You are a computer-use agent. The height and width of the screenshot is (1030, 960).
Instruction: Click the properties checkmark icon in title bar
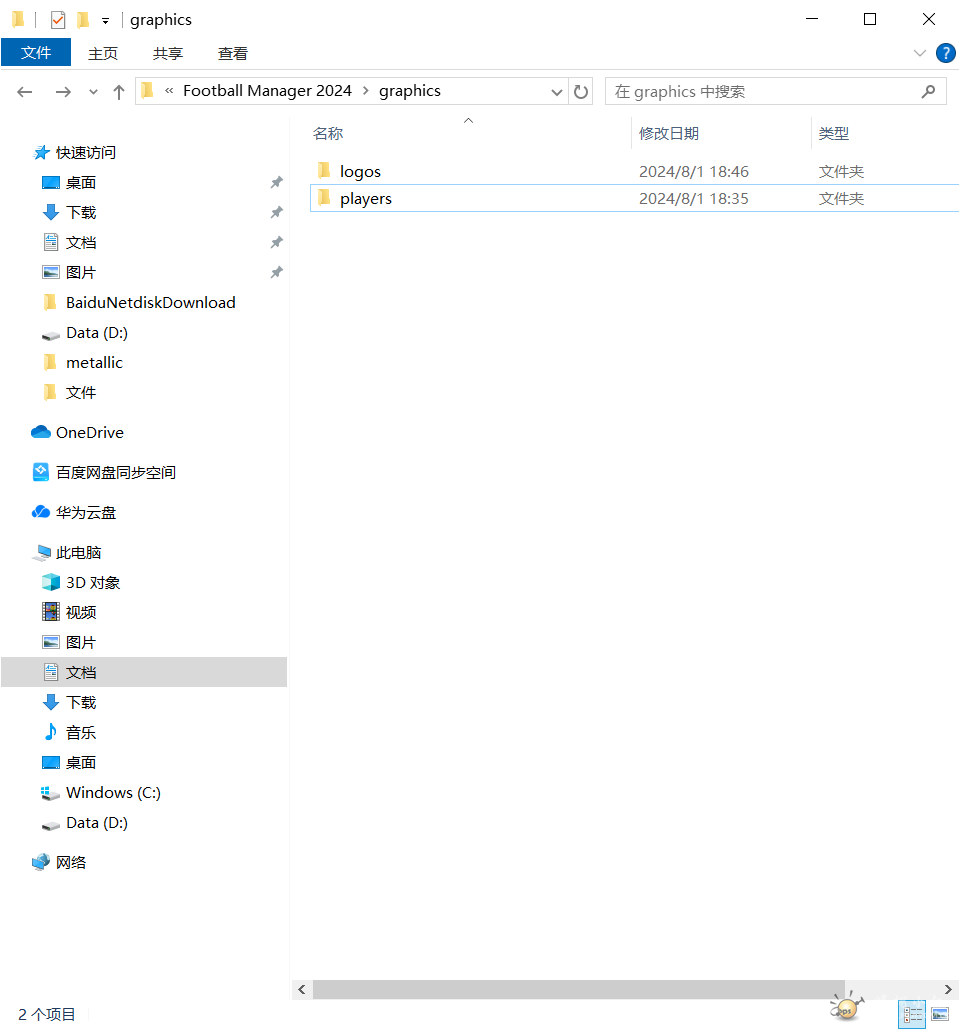pyautogui.click(x=58, y=20)
